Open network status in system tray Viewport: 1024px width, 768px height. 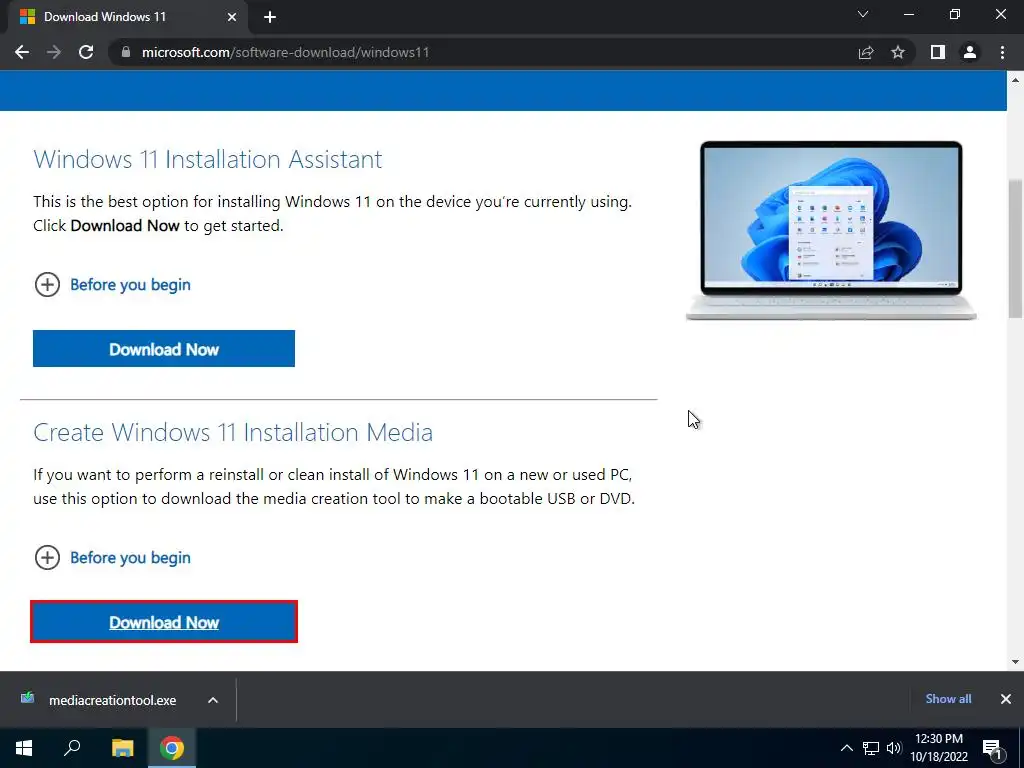[x=871, y=748]
